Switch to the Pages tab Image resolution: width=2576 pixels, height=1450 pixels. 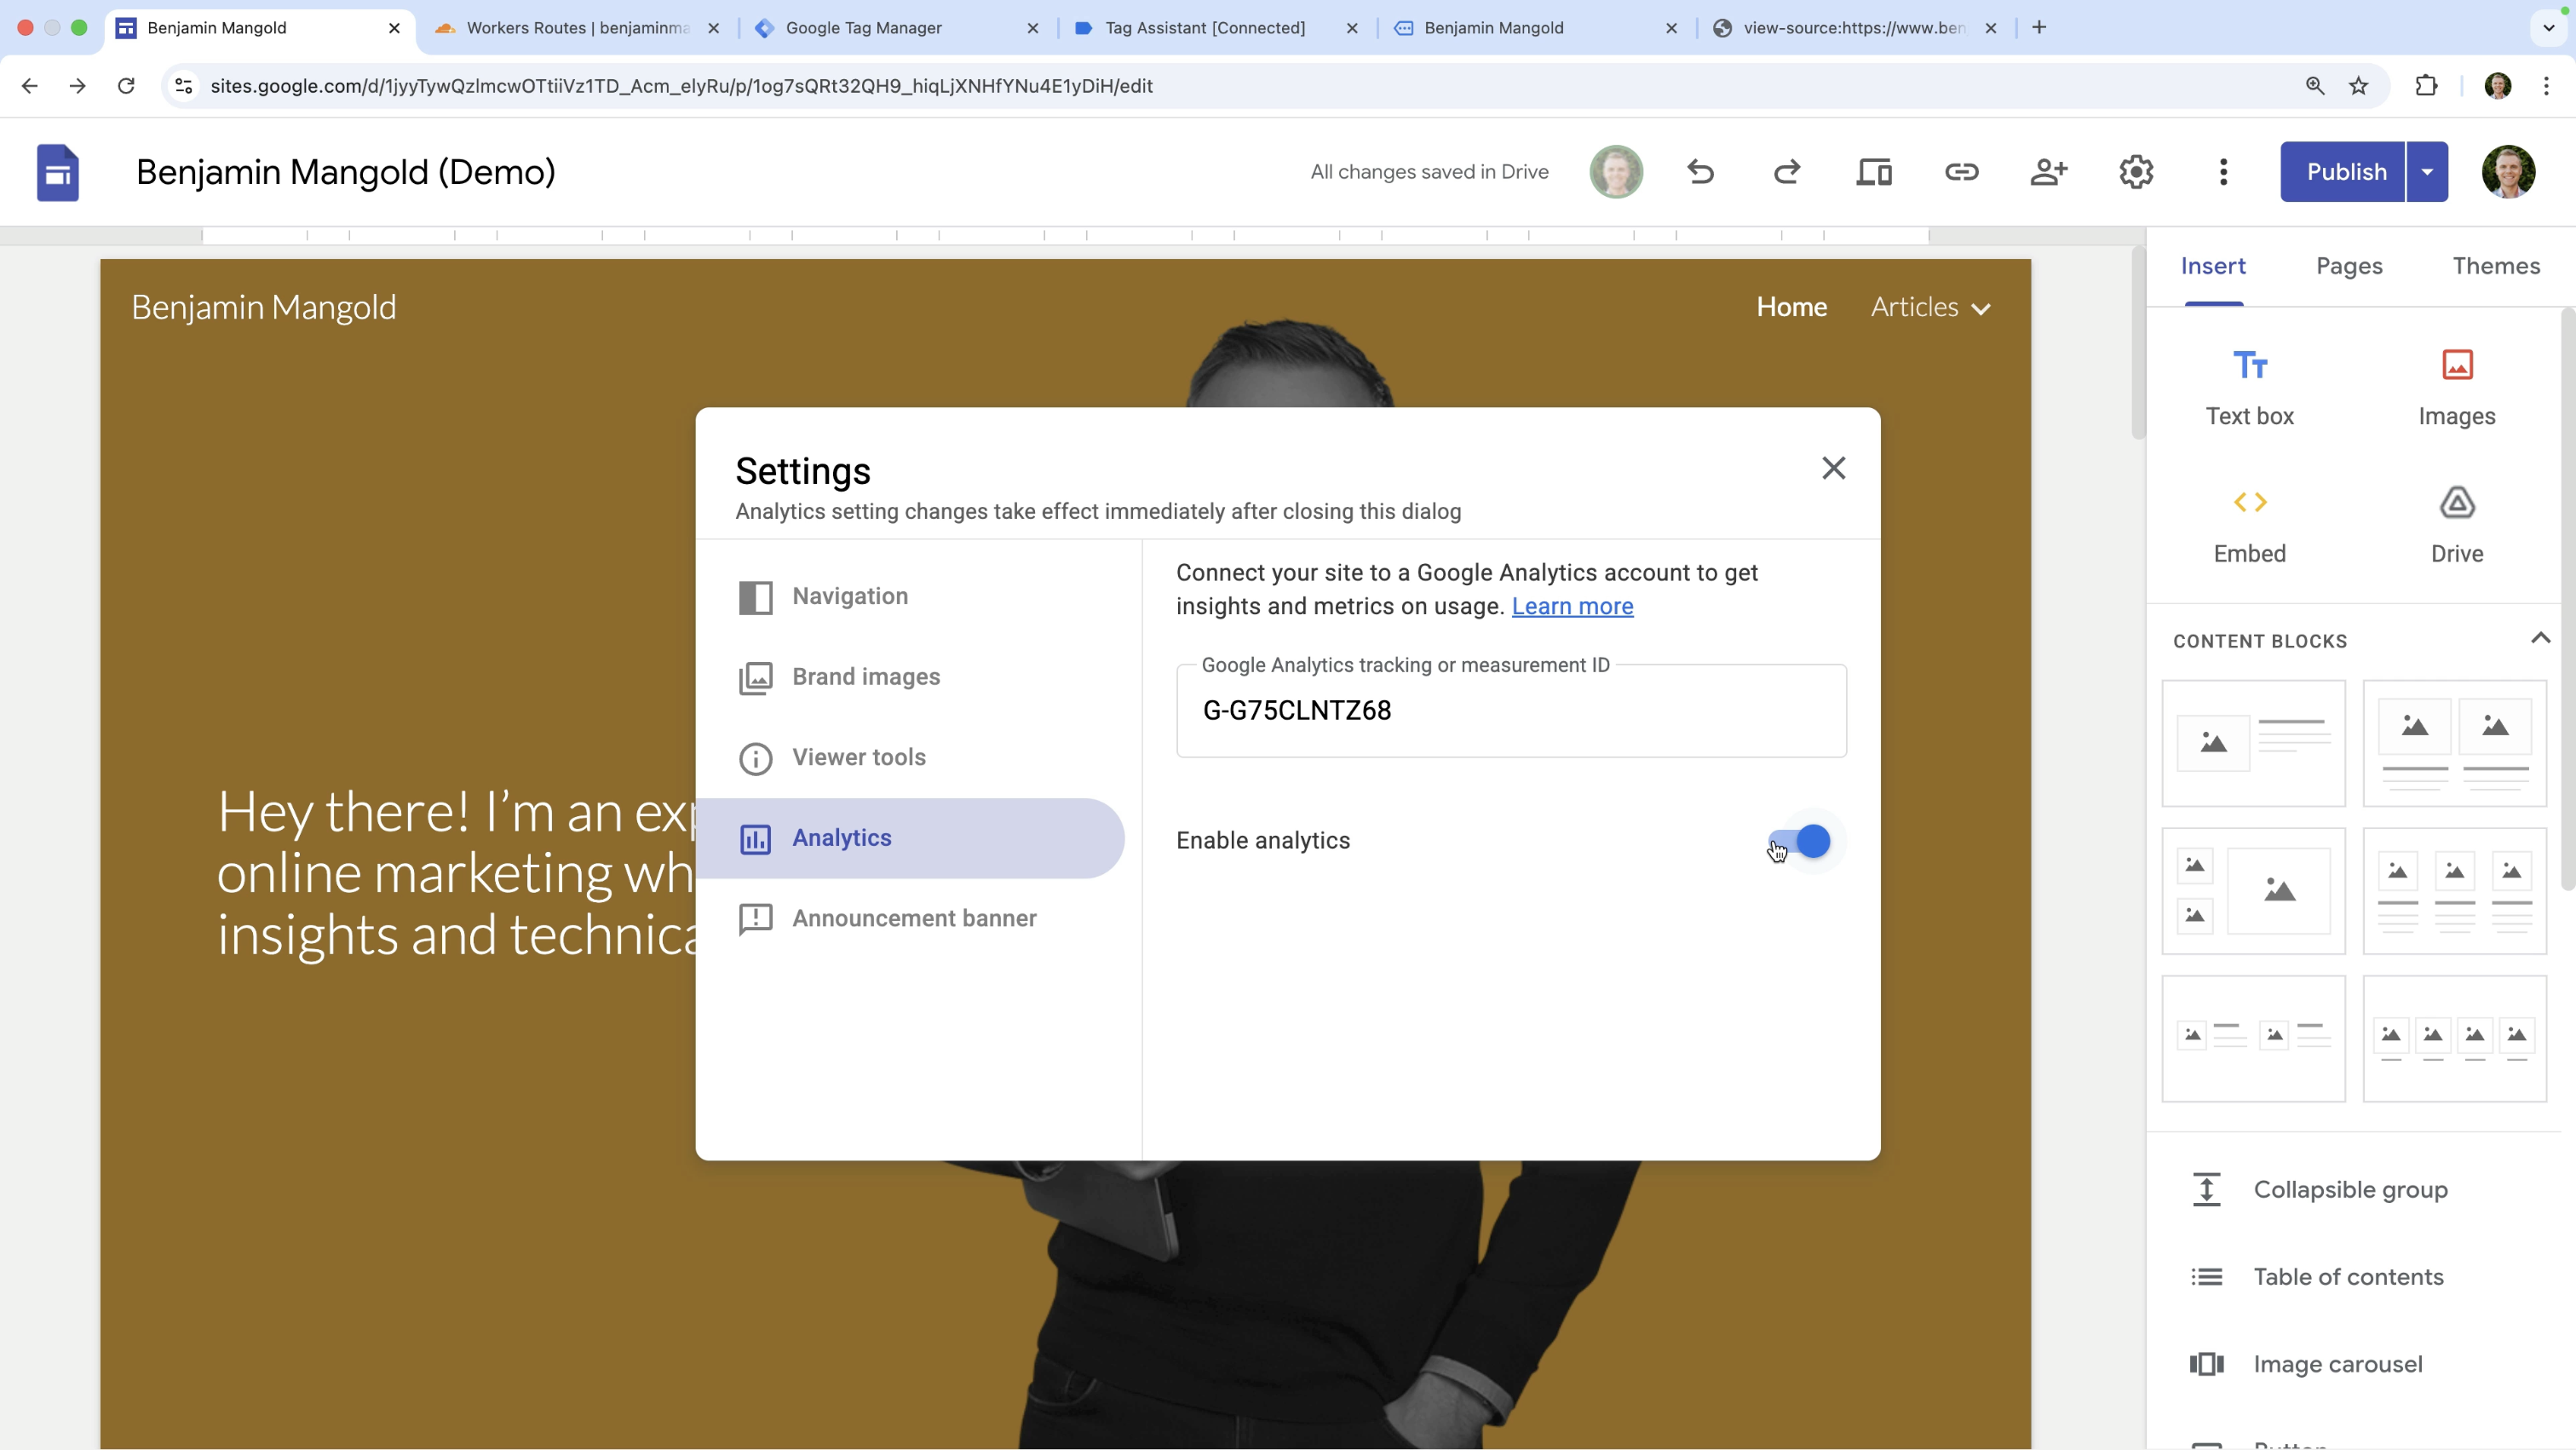2349,266
